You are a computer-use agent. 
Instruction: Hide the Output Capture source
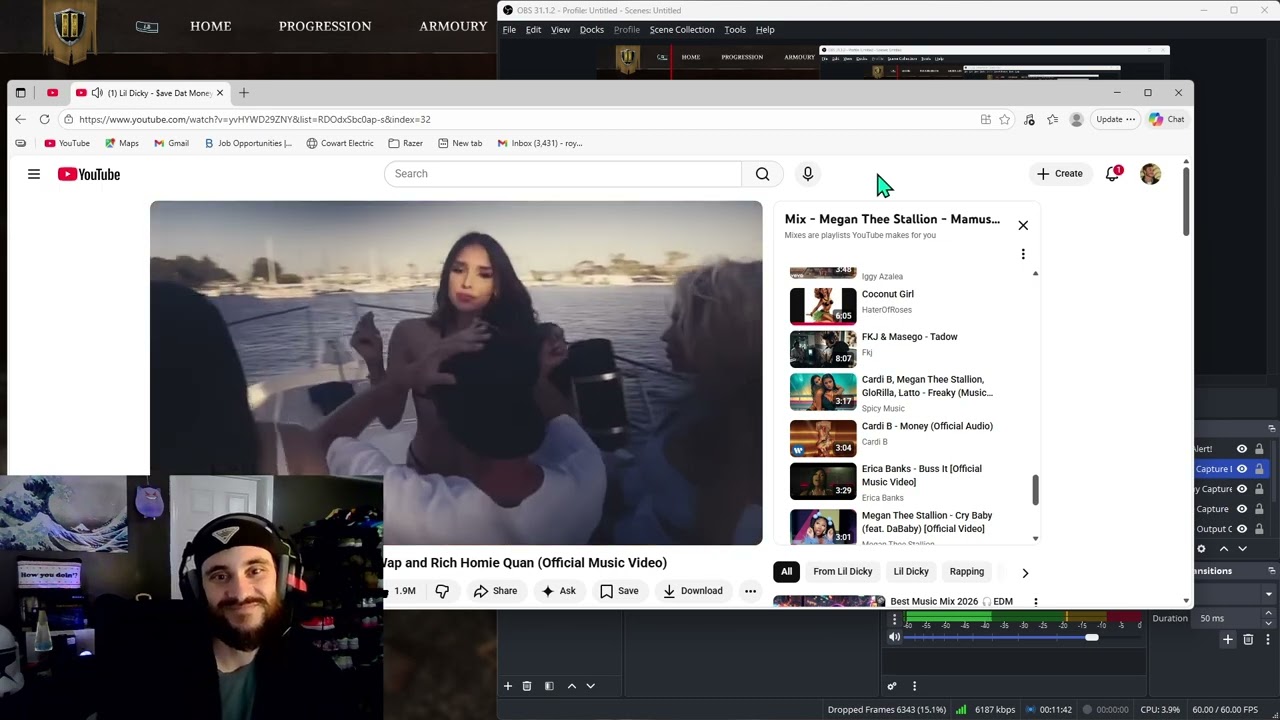pos(1242,529)
